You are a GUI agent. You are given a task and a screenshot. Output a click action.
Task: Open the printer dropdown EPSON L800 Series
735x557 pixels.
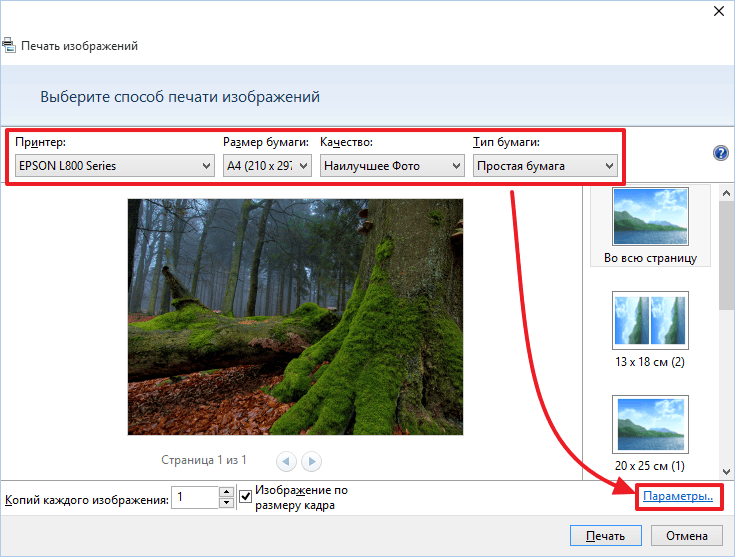[x=115, y=166]
